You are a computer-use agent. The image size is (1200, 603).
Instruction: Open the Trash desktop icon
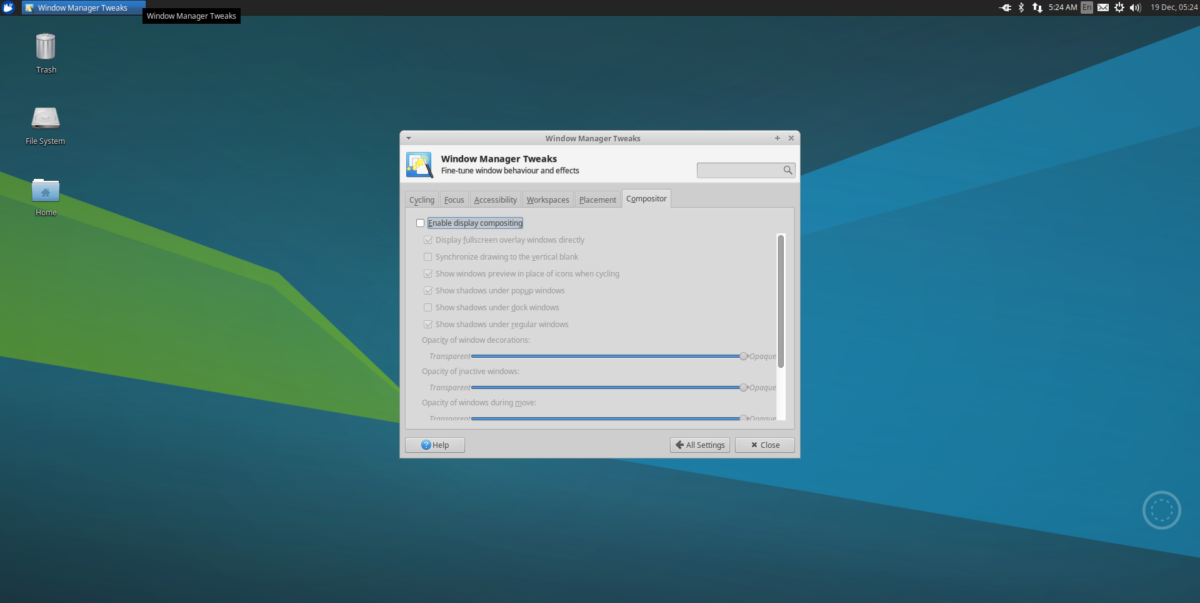[46, 53]
